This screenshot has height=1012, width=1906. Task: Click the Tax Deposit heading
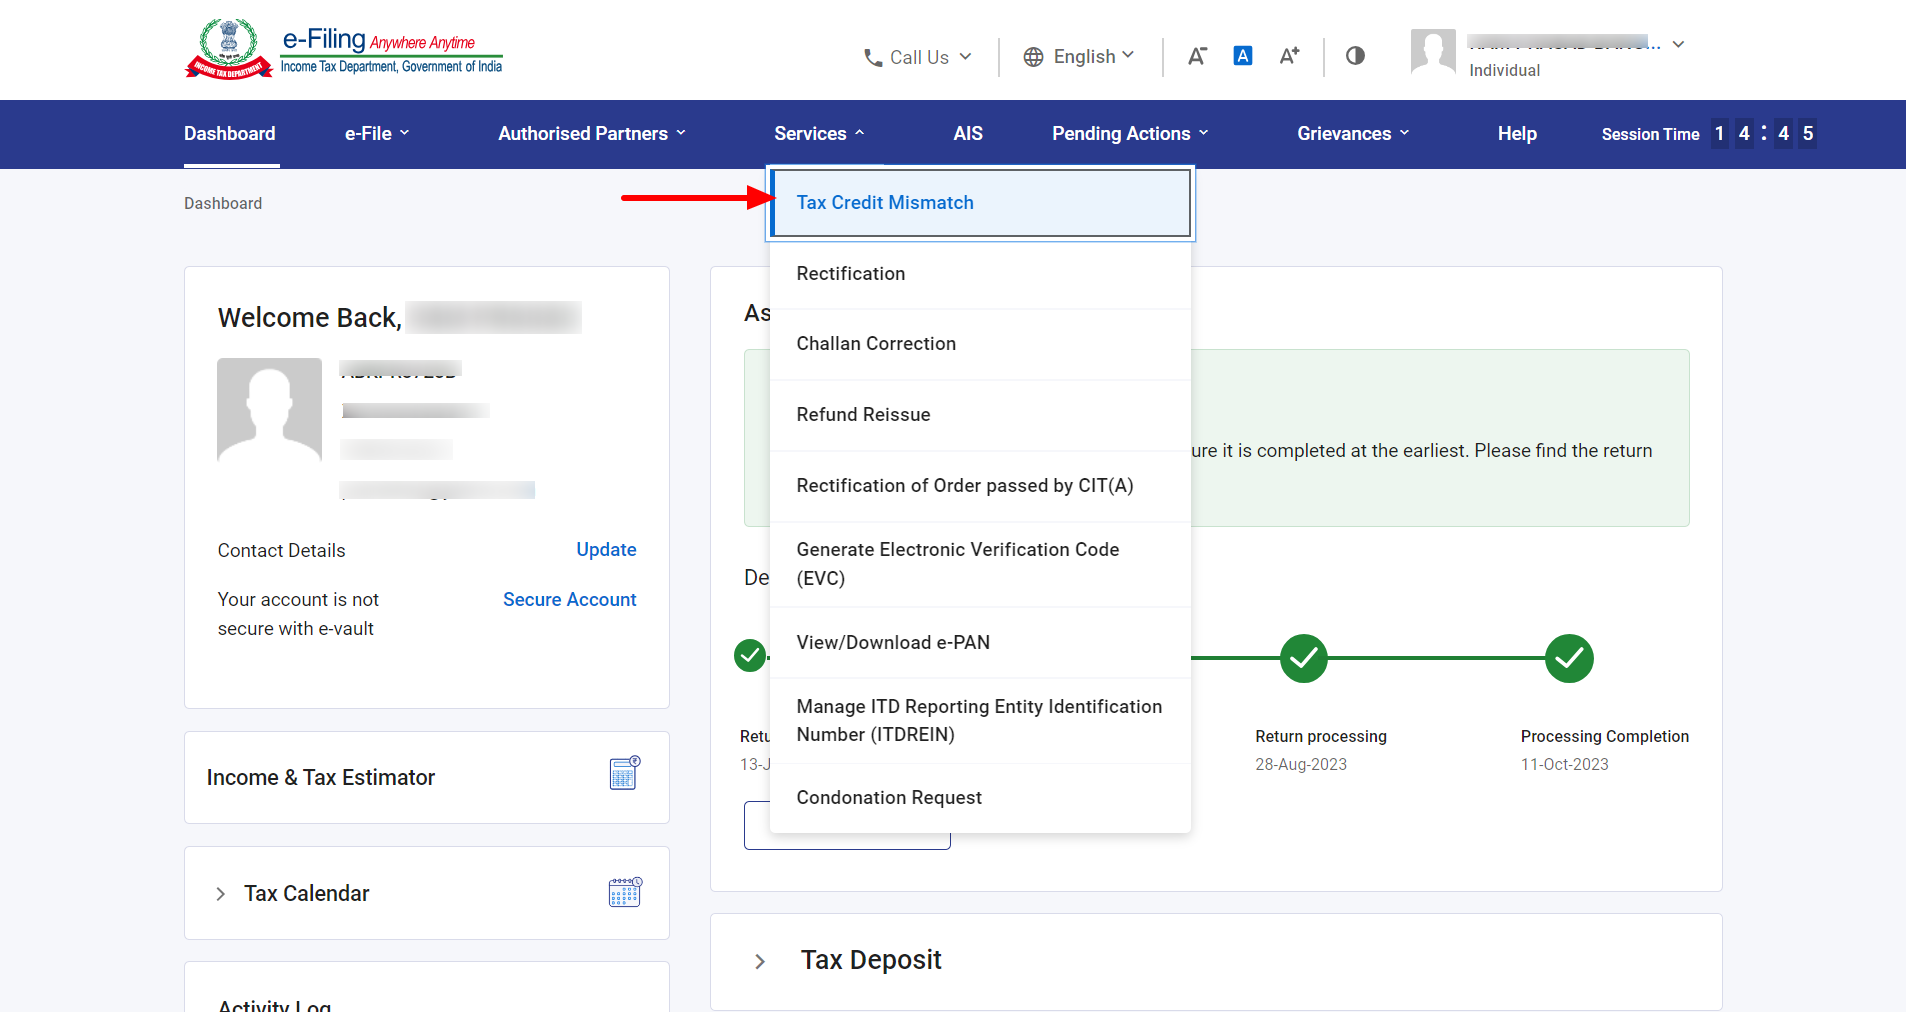[871, 960]
